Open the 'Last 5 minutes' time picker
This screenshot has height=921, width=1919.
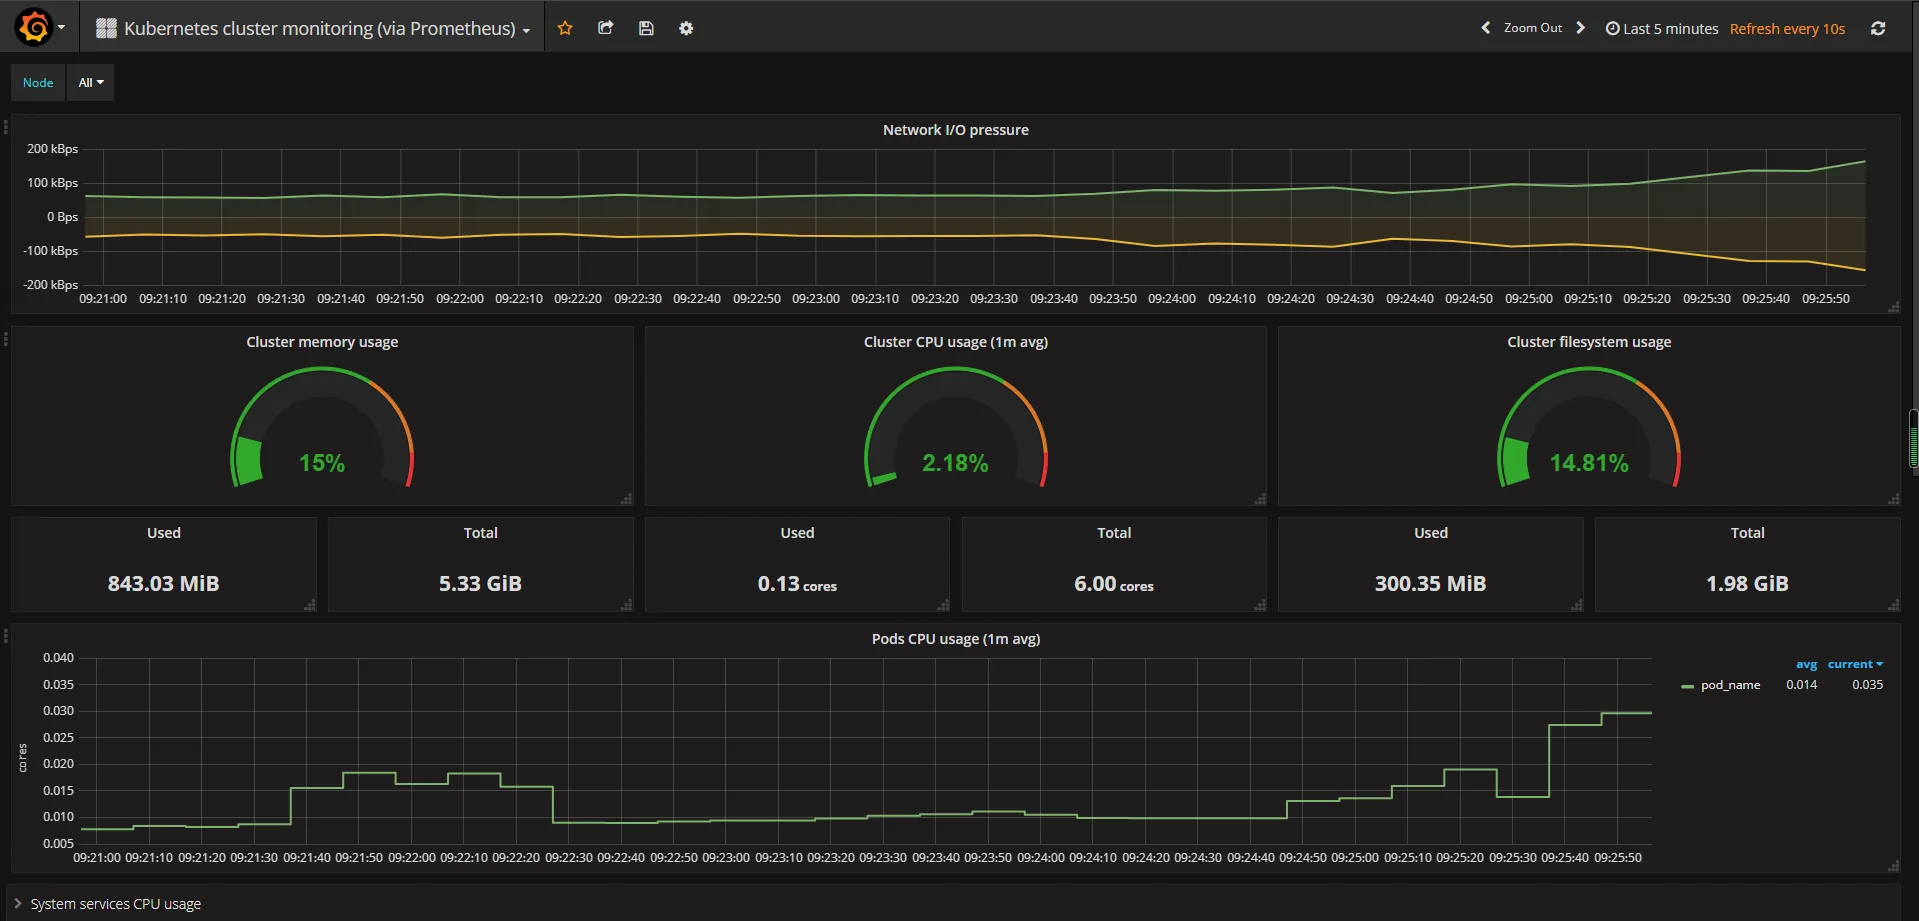[x=1662, y=29]
